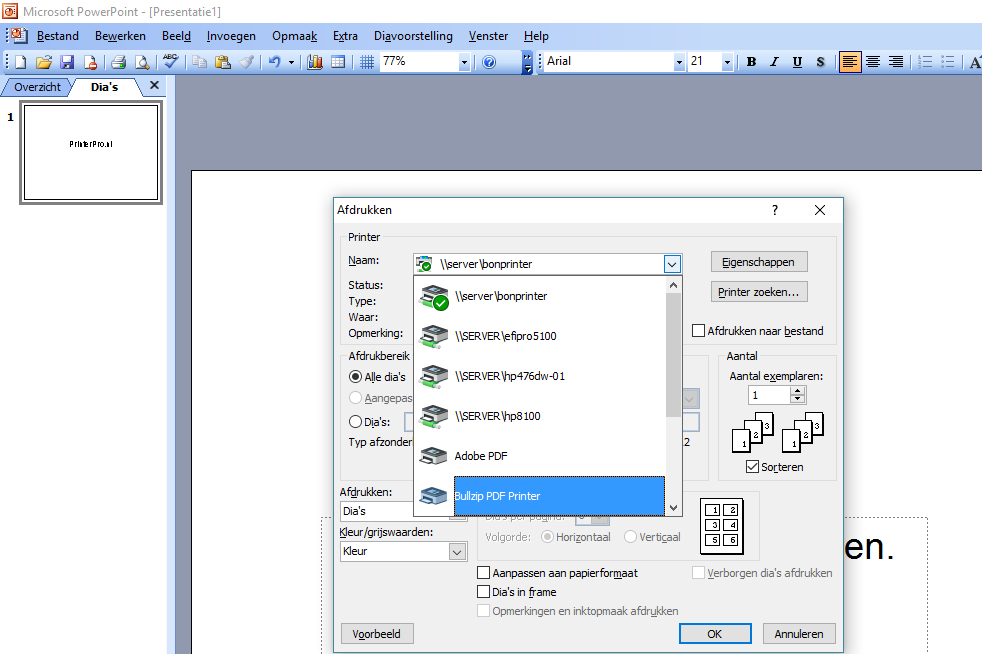This screenshot has height=654, width=982.
Task: Choose Adobe PDF printer in list
Action: point(540,456)
